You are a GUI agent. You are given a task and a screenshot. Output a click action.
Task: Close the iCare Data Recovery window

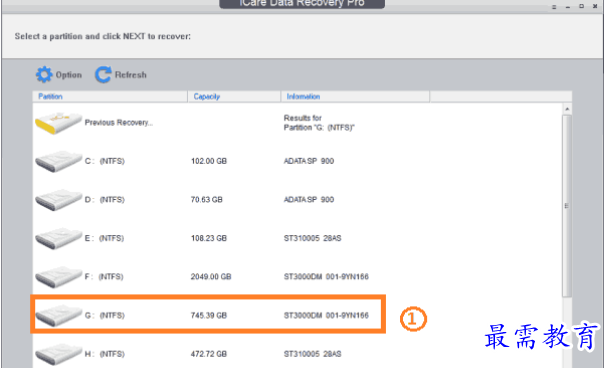(x=595, y=7)
